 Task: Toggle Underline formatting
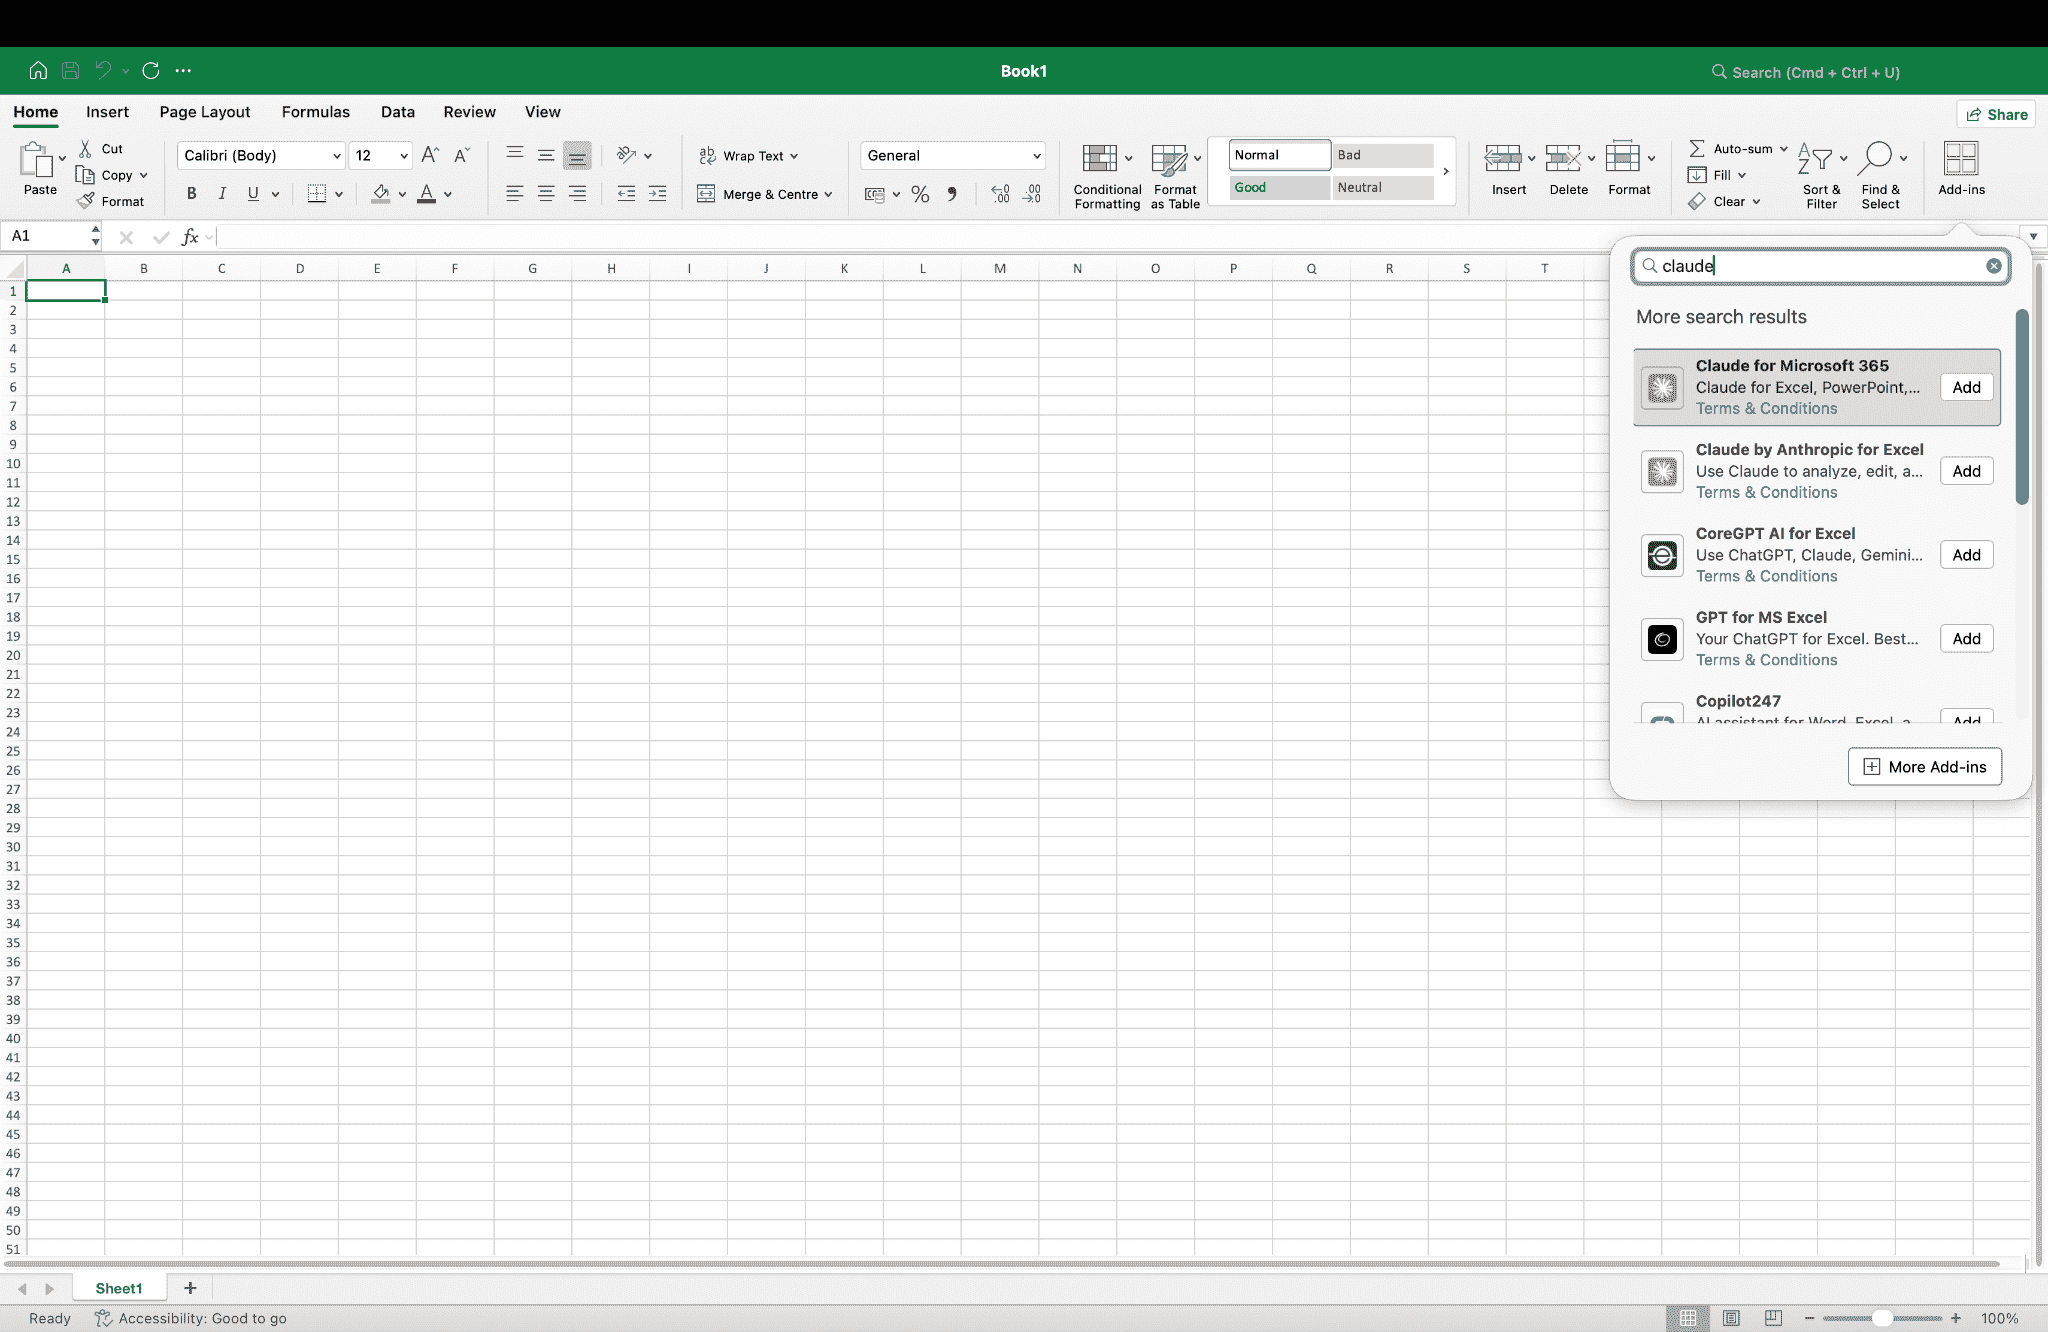(x=253, y=194)
